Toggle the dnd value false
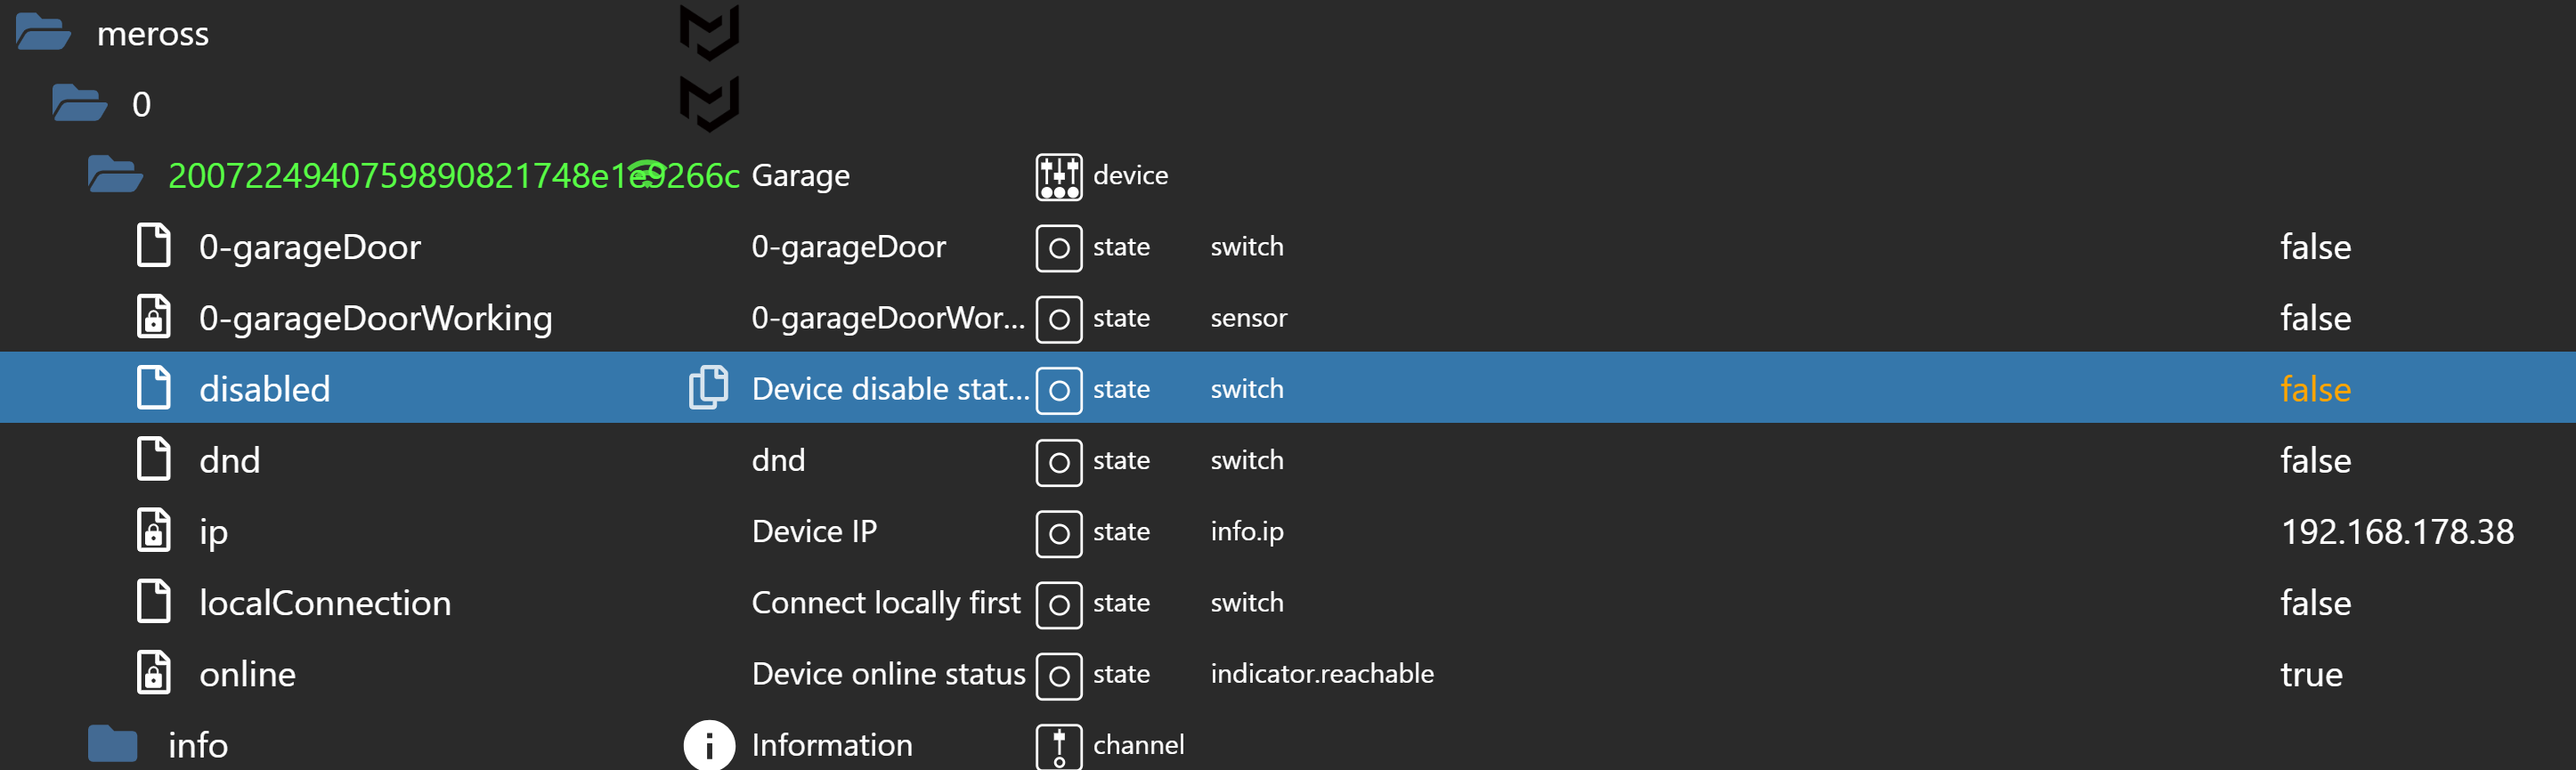2576x770 pixels. pos(2314,460)
